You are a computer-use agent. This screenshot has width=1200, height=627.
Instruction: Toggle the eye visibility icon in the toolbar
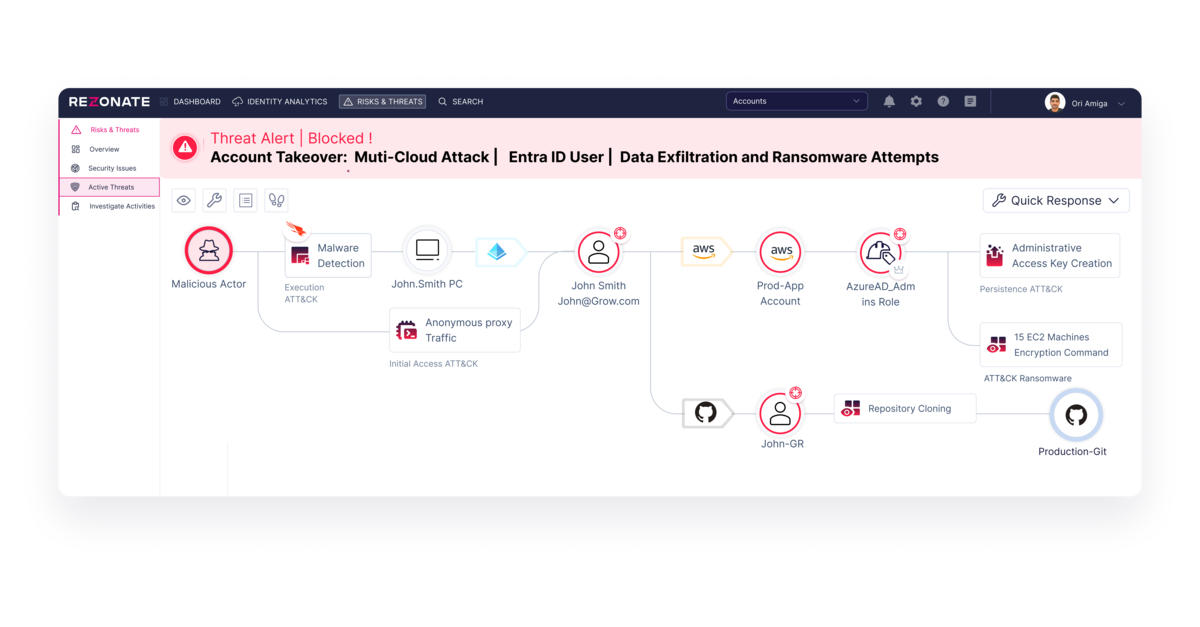[x=183, y=200]
